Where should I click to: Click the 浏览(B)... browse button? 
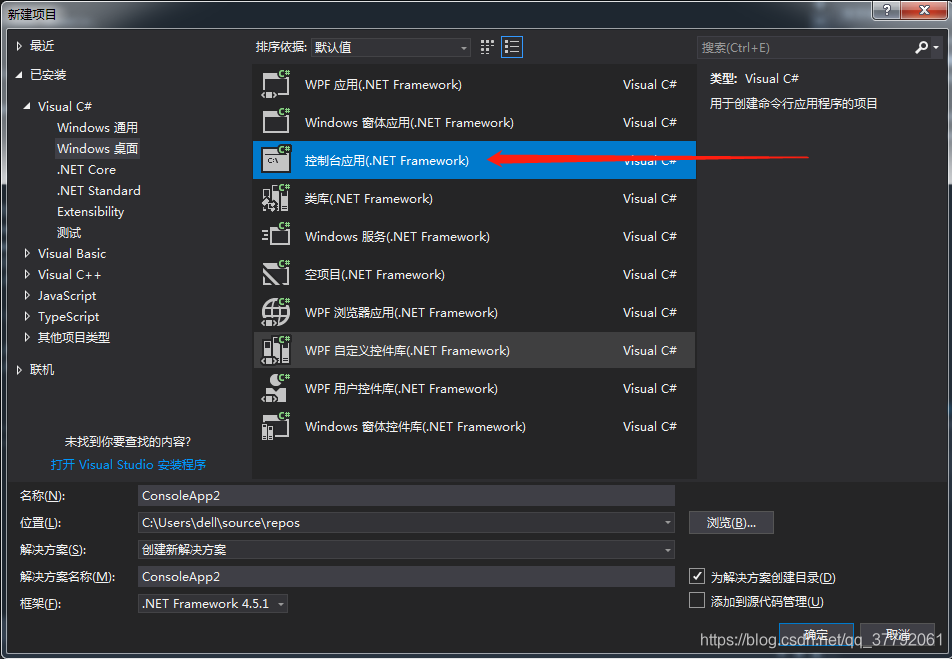point(731,523)
